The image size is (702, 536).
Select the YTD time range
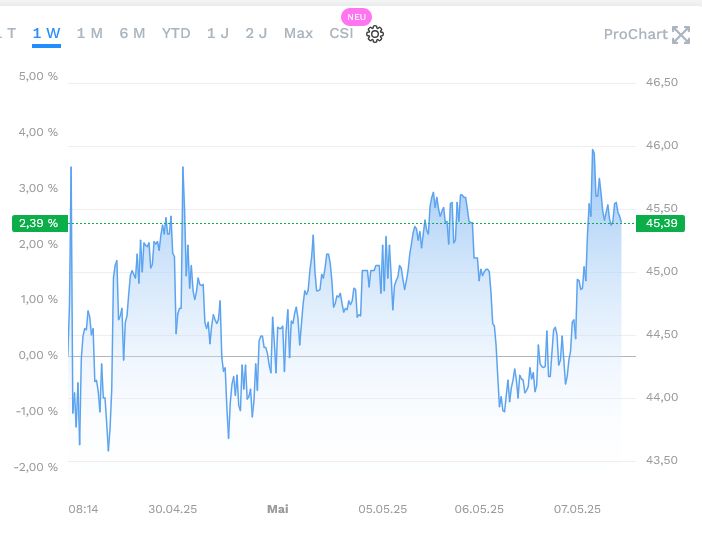pyautogui.click(x=176, y=34)
